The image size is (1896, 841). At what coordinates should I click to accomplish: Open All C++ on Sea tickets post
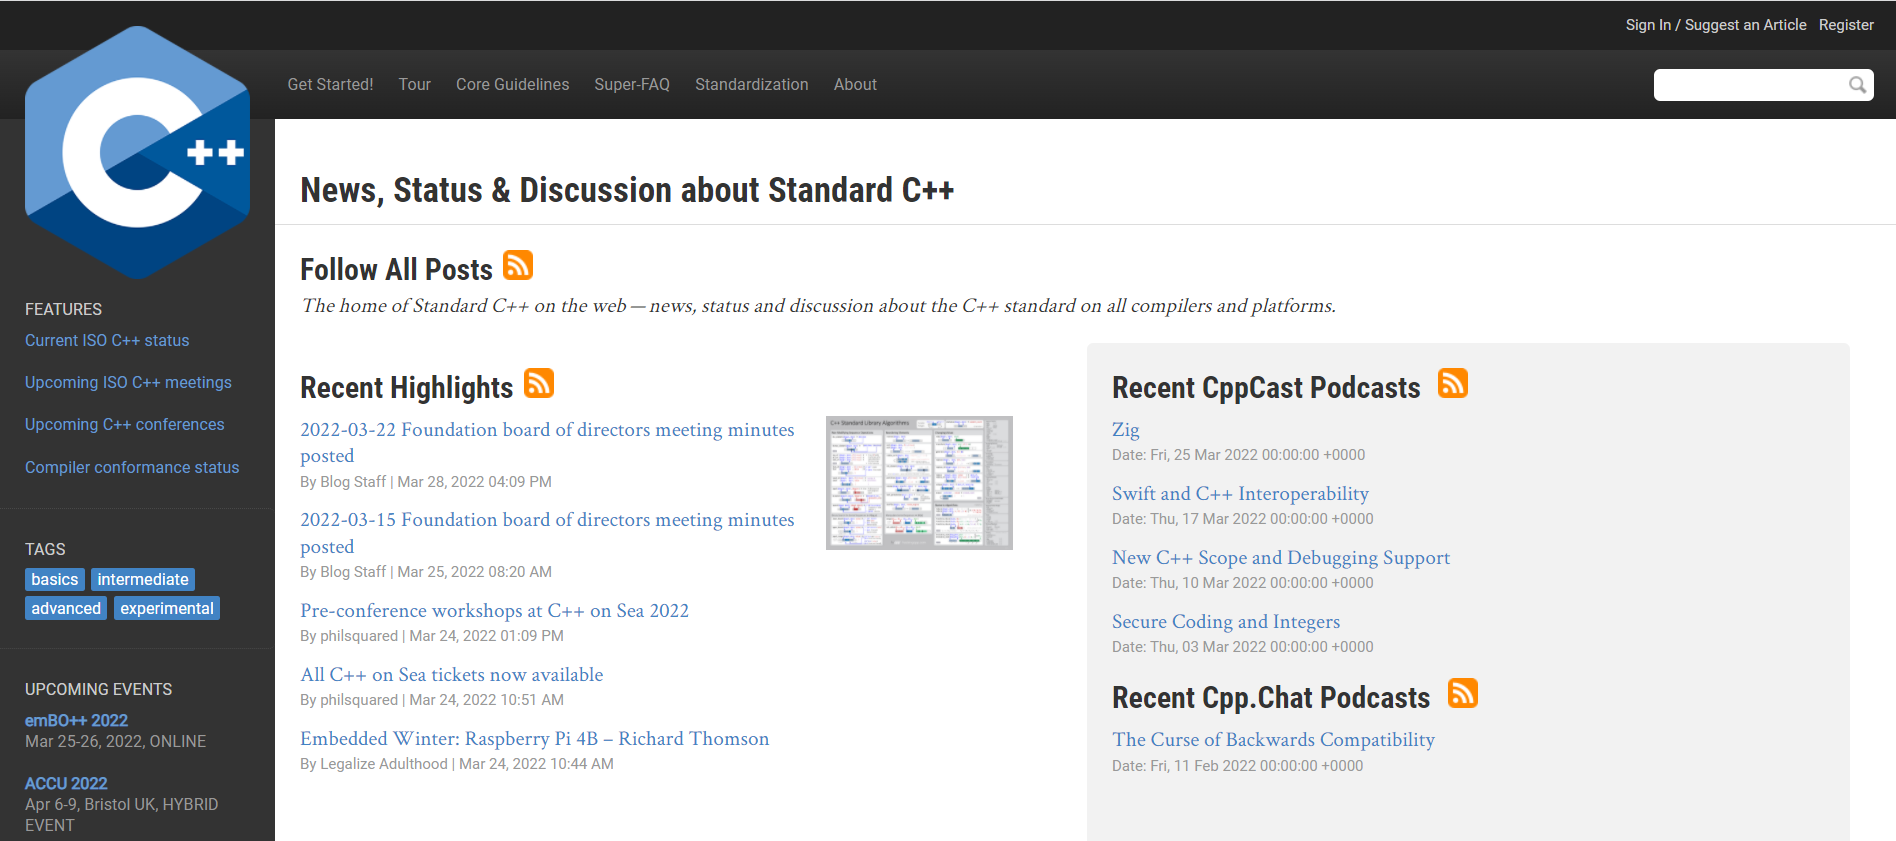point(452,675)
